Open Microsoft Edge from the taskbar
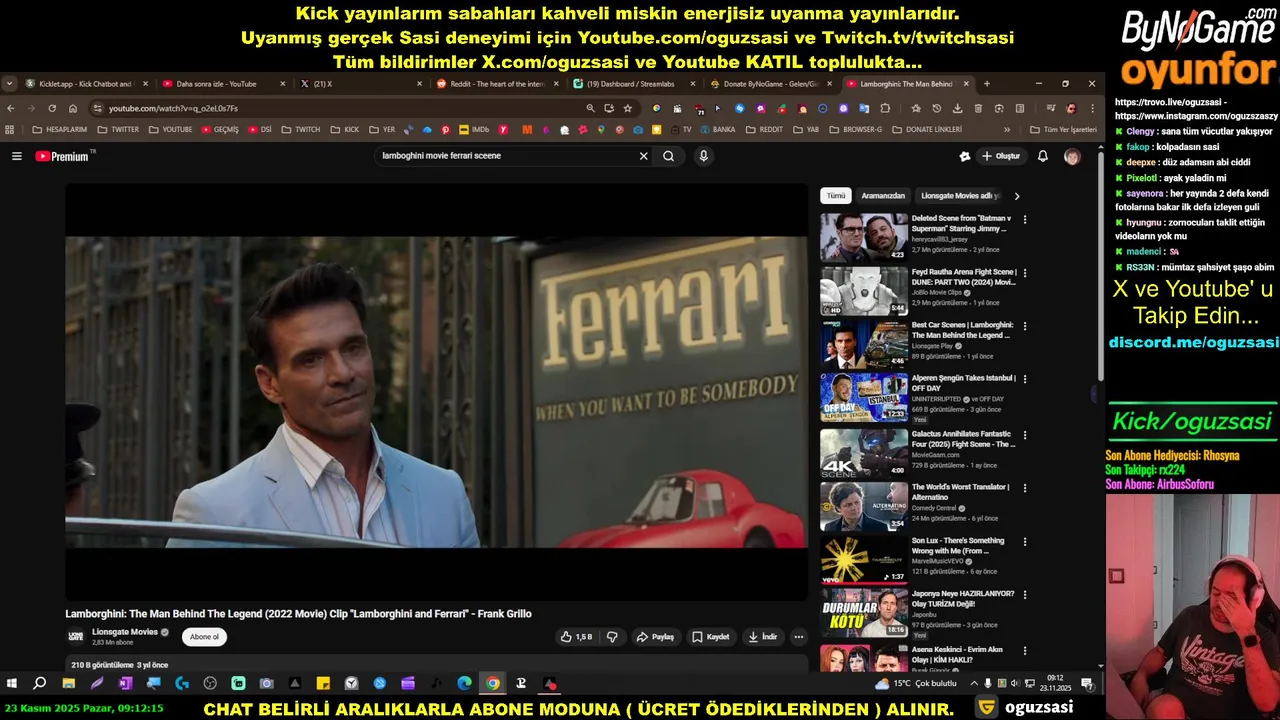The height and width of the screenshot is (720, 1280). coord(465,684)
